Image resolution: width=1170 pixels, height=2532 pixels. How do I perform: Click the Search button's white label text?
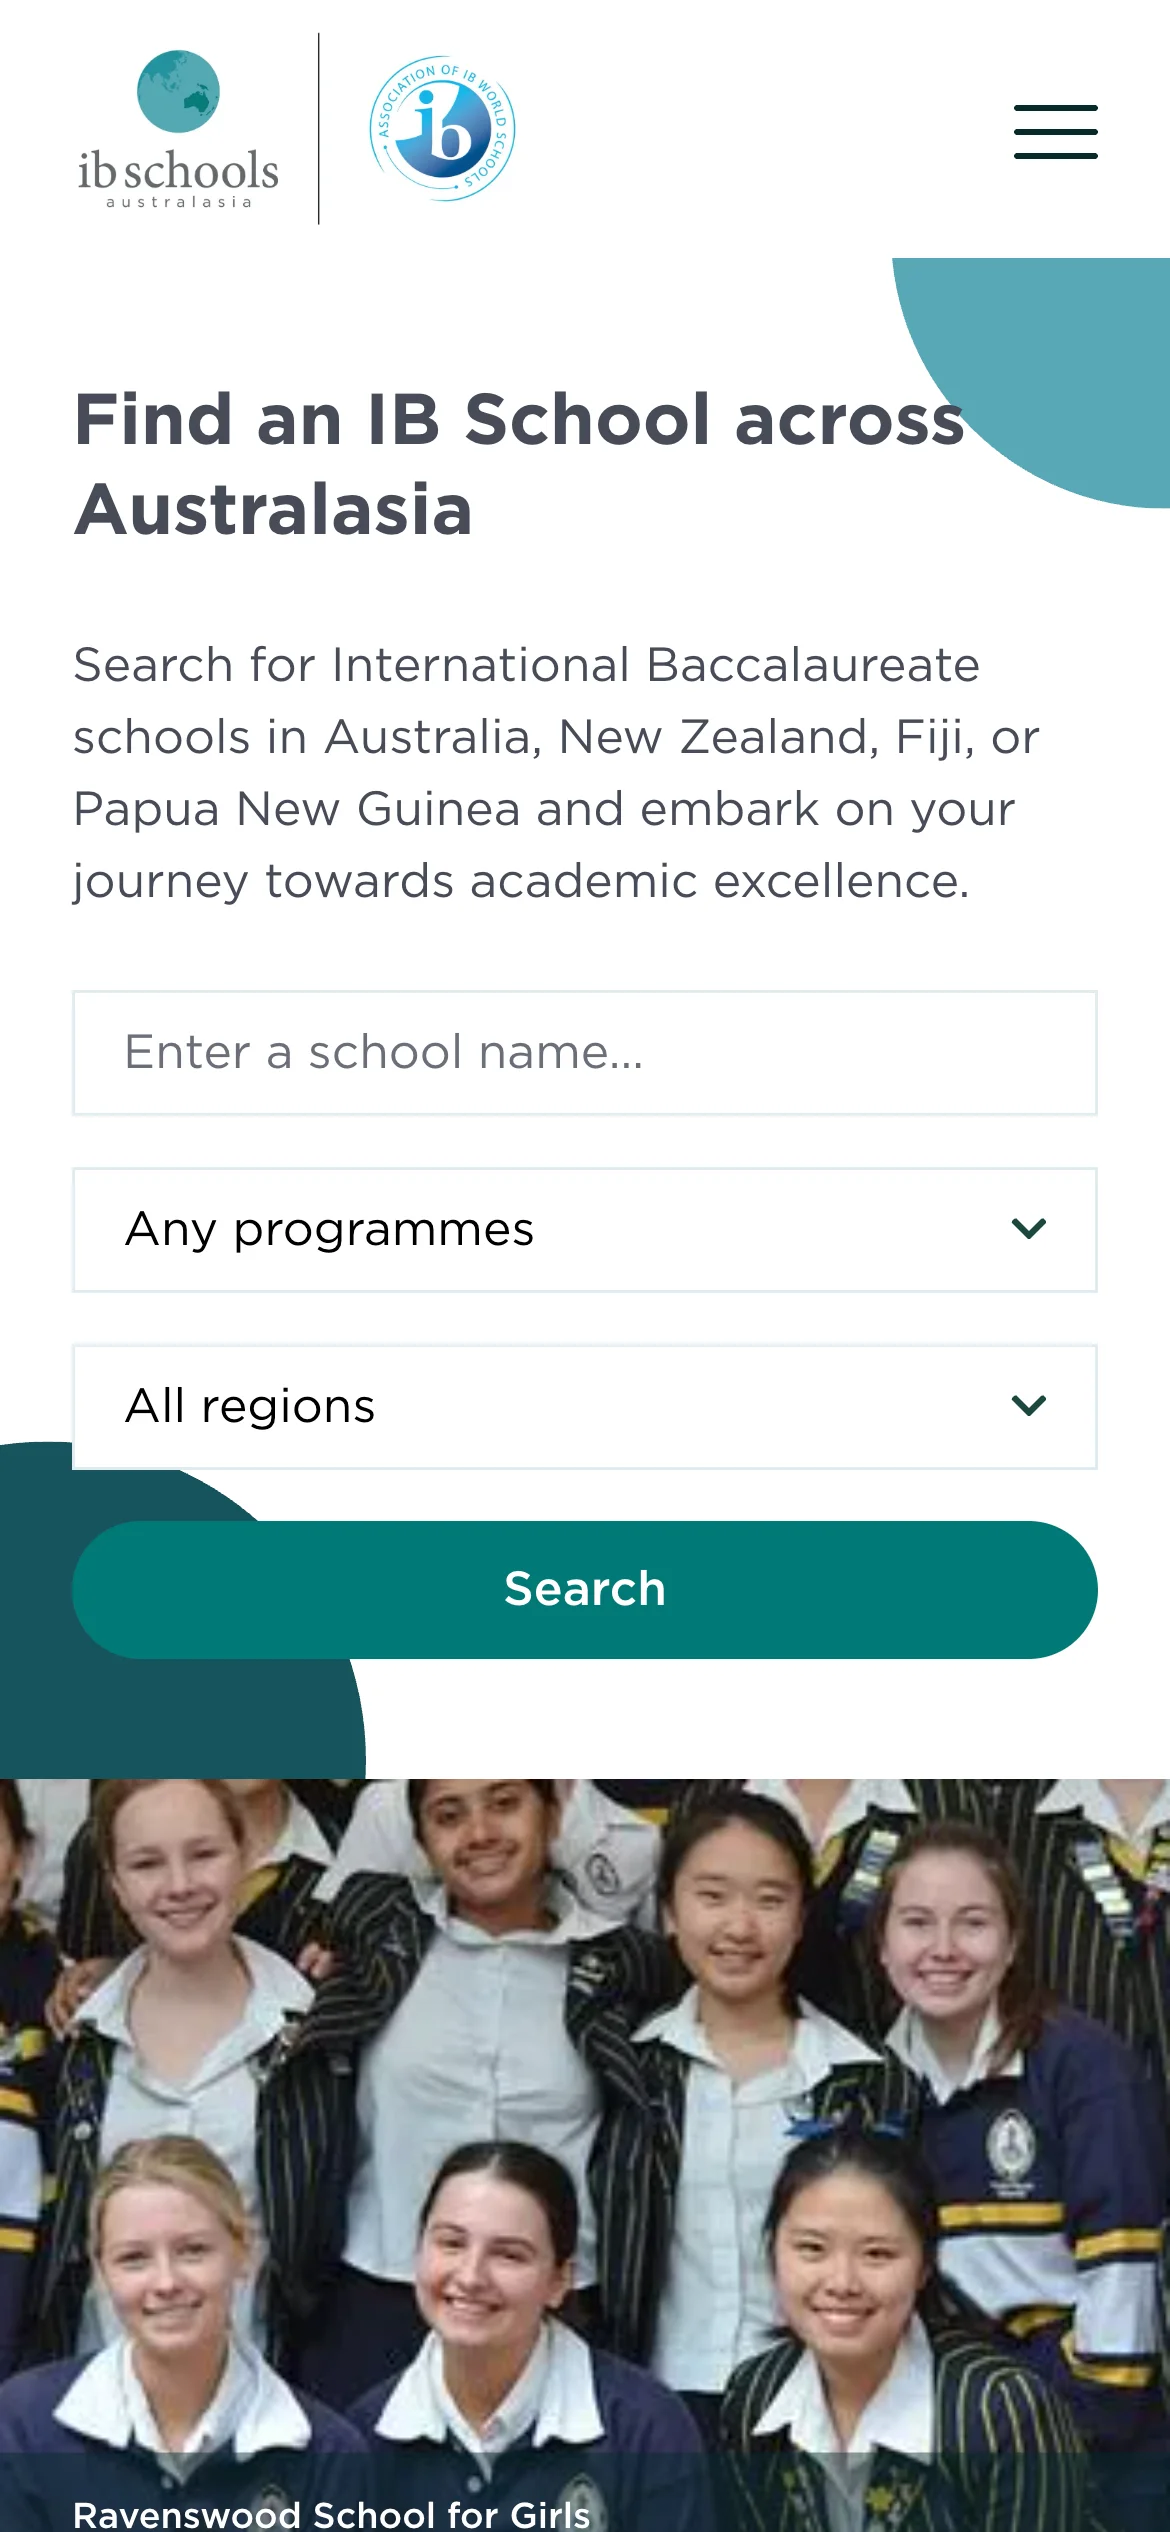(584, 1589)
